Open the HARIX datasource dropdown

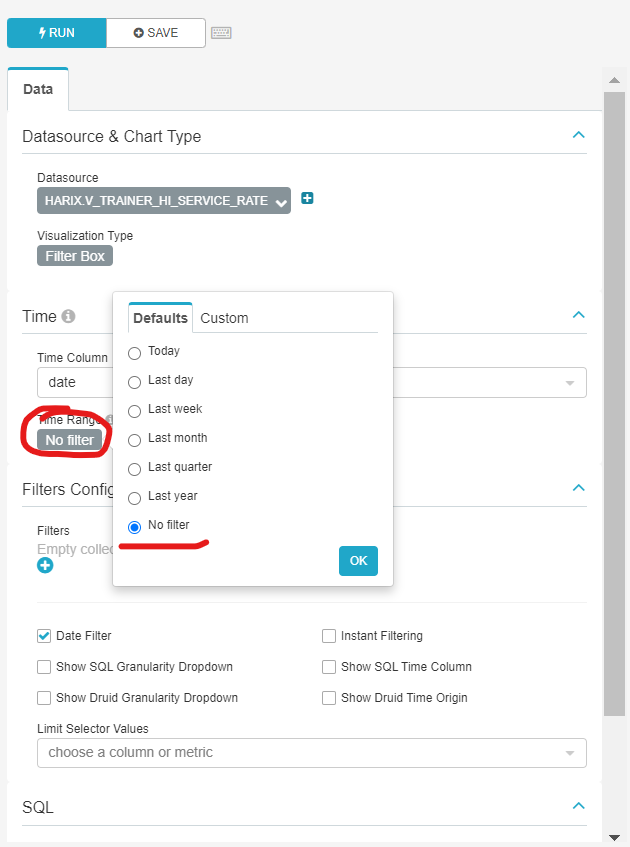(x=163, y=200)
